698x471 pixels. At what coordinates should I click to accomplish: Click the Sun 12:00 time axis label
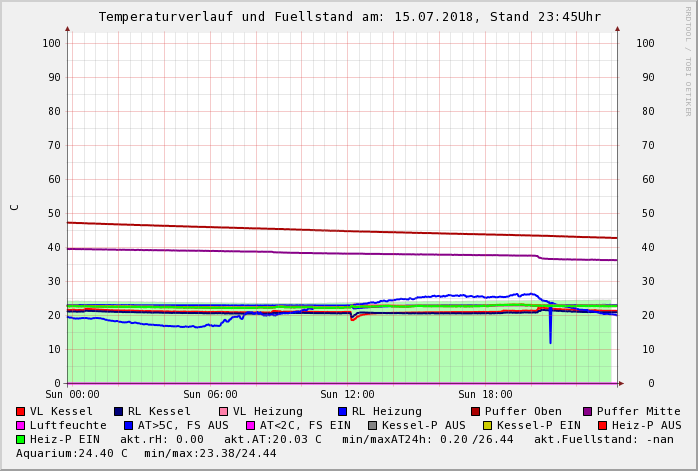point(347,395)
